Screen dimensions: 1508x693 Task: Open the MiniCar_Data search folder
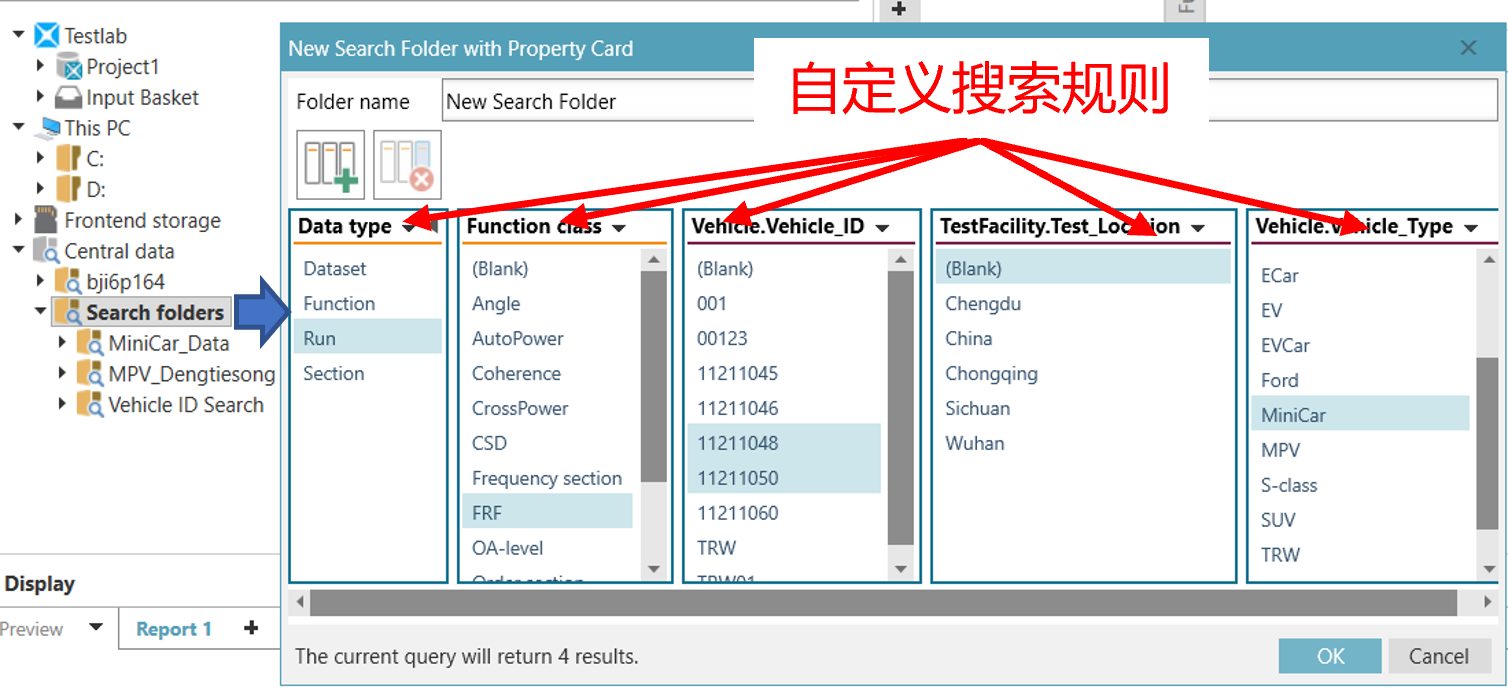click(x=168, y=344)
